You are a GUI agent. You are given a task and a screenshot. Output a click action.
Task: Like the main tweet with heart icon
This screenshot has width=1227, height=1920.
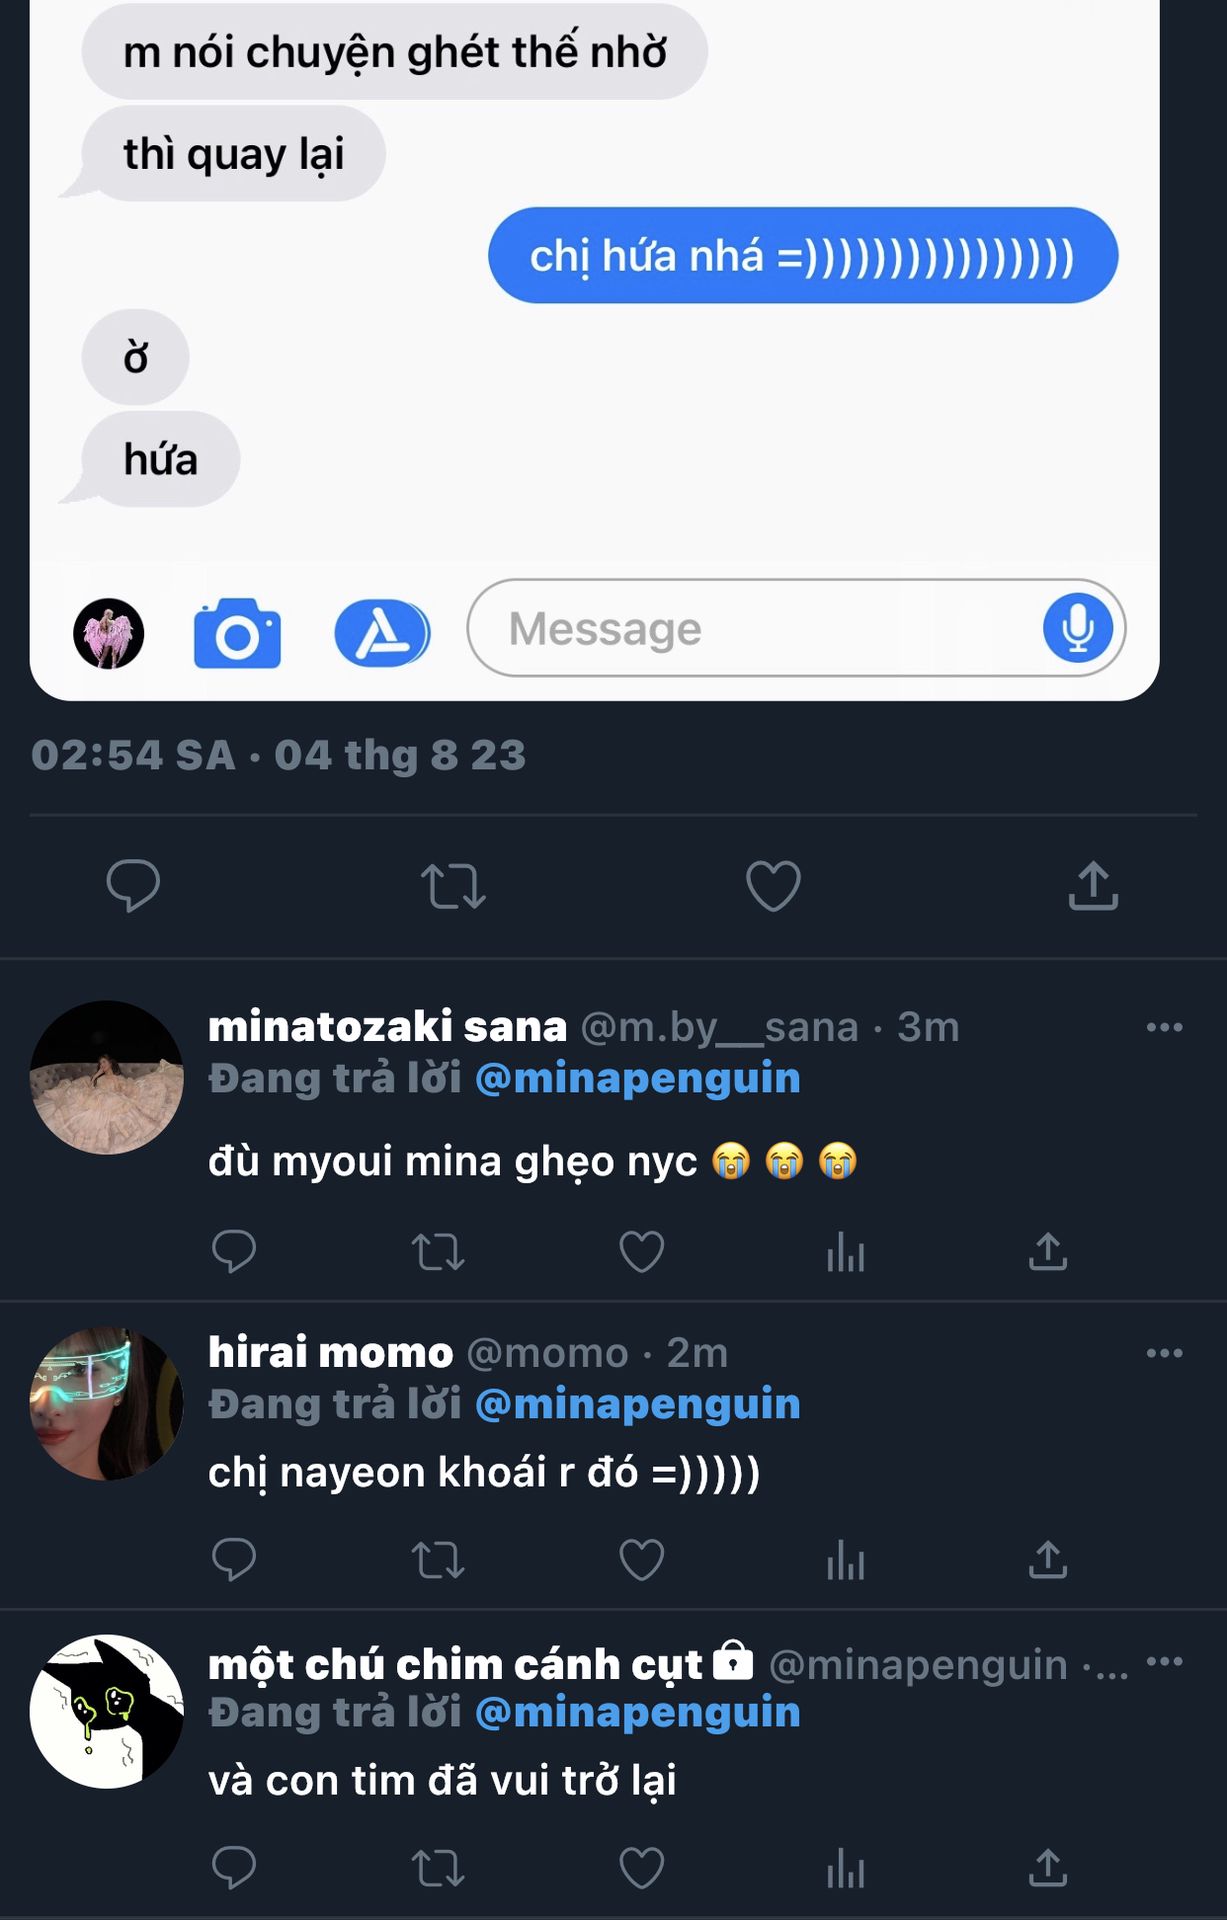(x=773, y=886)
